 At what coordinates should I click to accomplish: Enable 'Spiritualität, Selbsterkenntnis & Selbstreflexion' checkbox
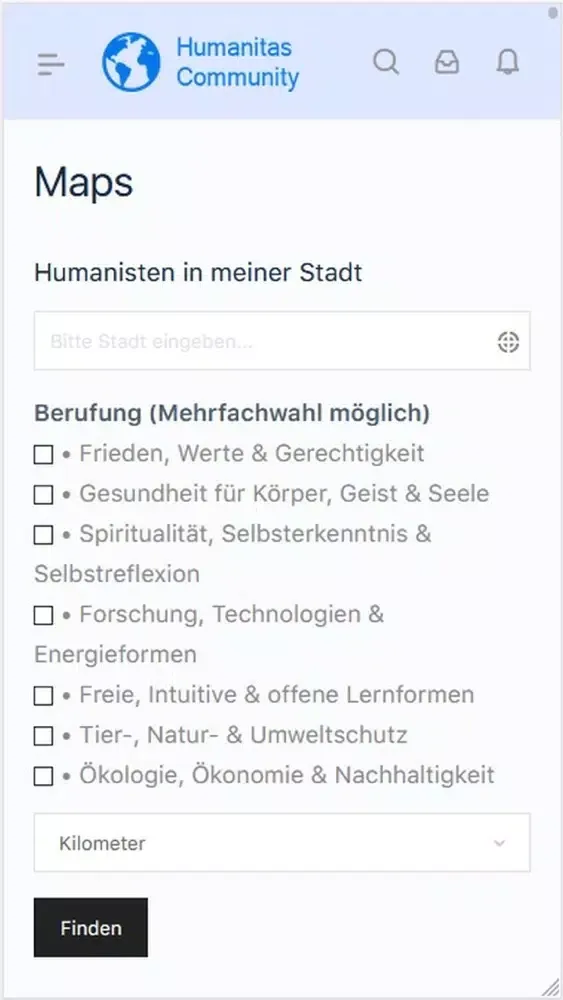[x=43, y=535]
